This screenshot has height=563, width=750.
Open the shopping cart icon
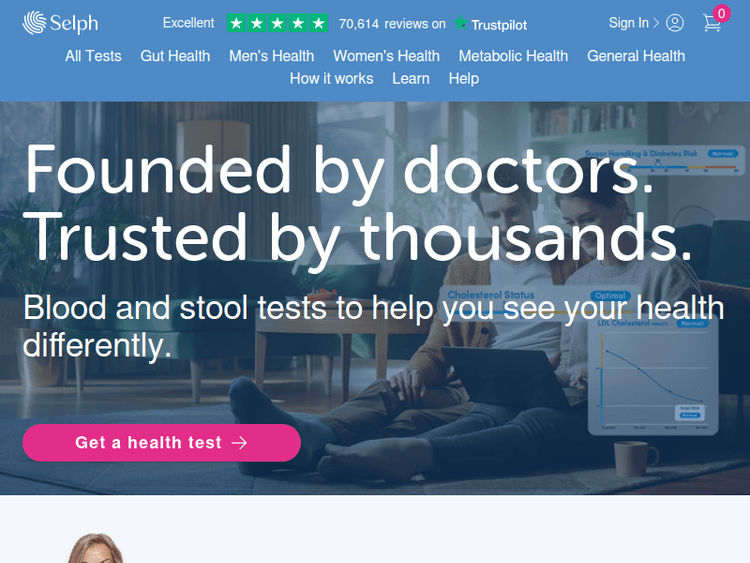(712, 22)
